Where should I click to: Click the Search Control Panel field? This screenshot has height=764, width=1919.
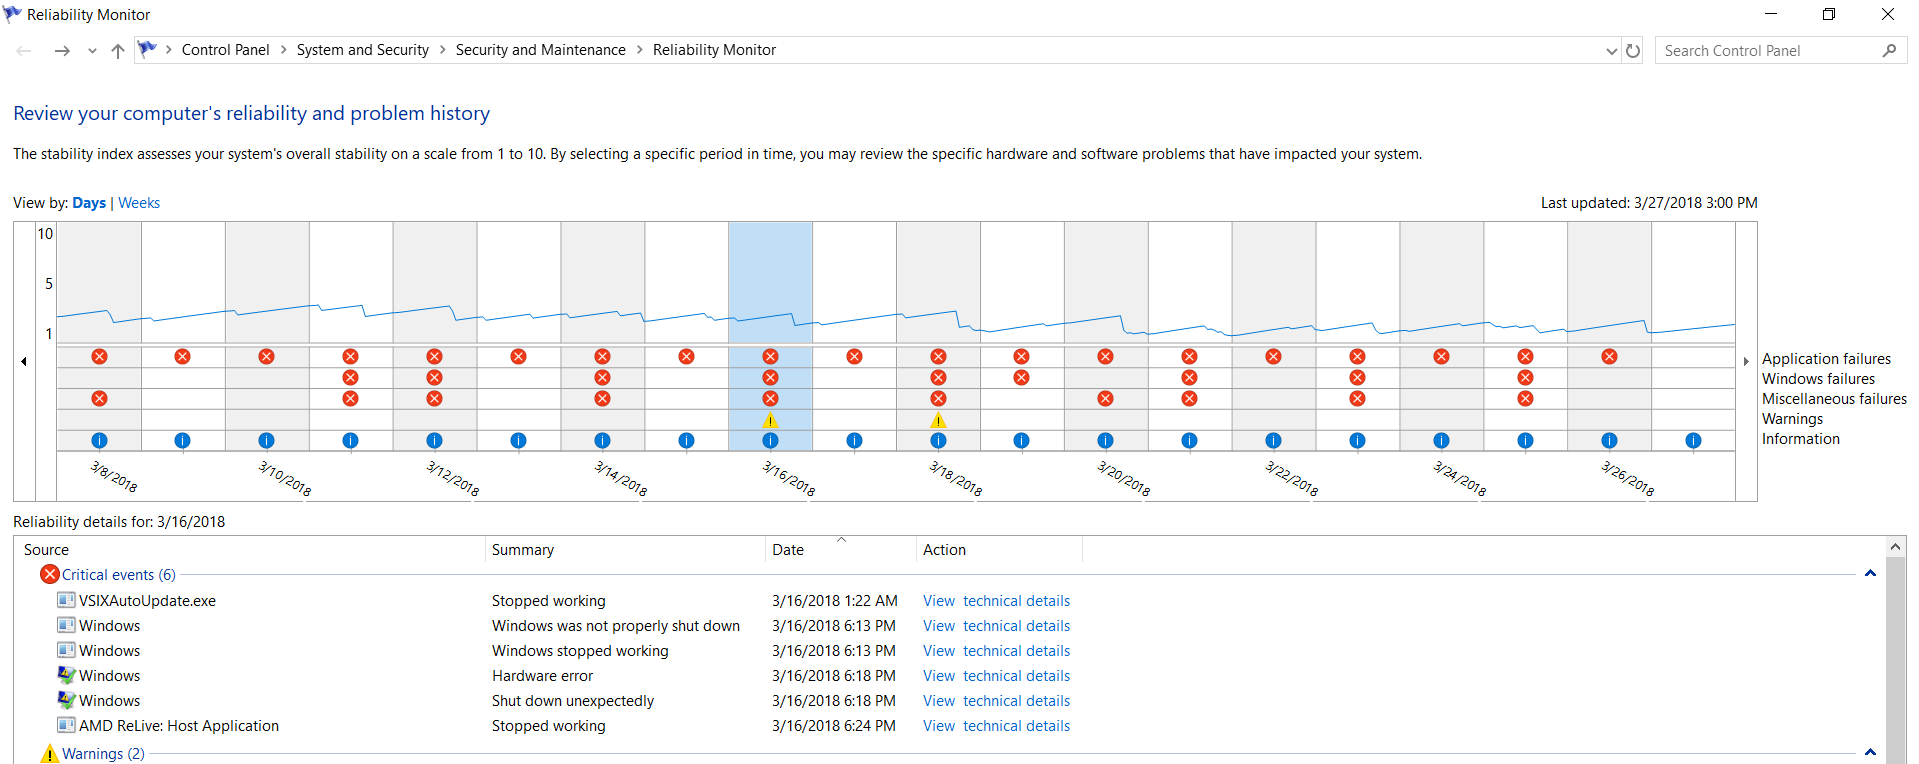pos(1770,50)
